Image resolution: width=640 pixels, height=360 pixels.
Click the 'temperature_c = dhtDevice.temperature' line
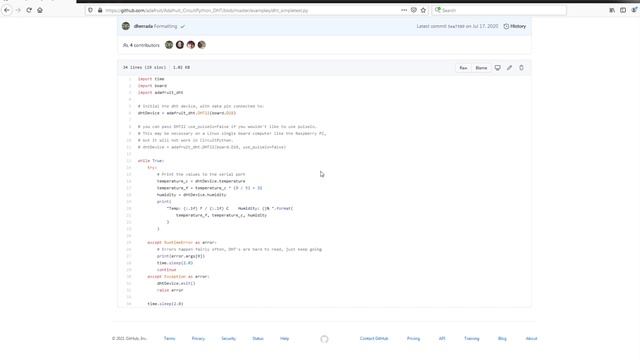tap(201, 181)
